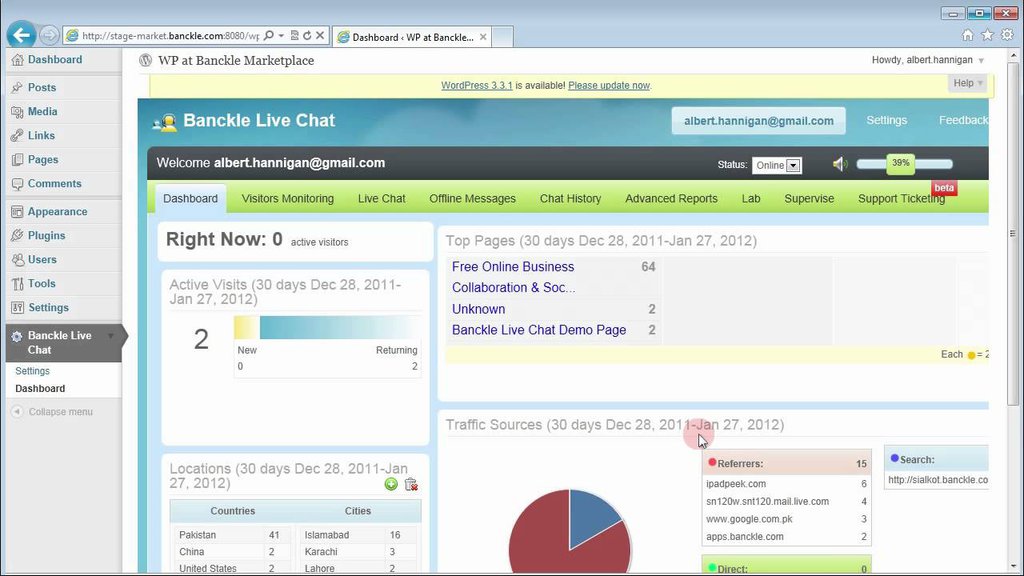Click the green add location icon

391,484
